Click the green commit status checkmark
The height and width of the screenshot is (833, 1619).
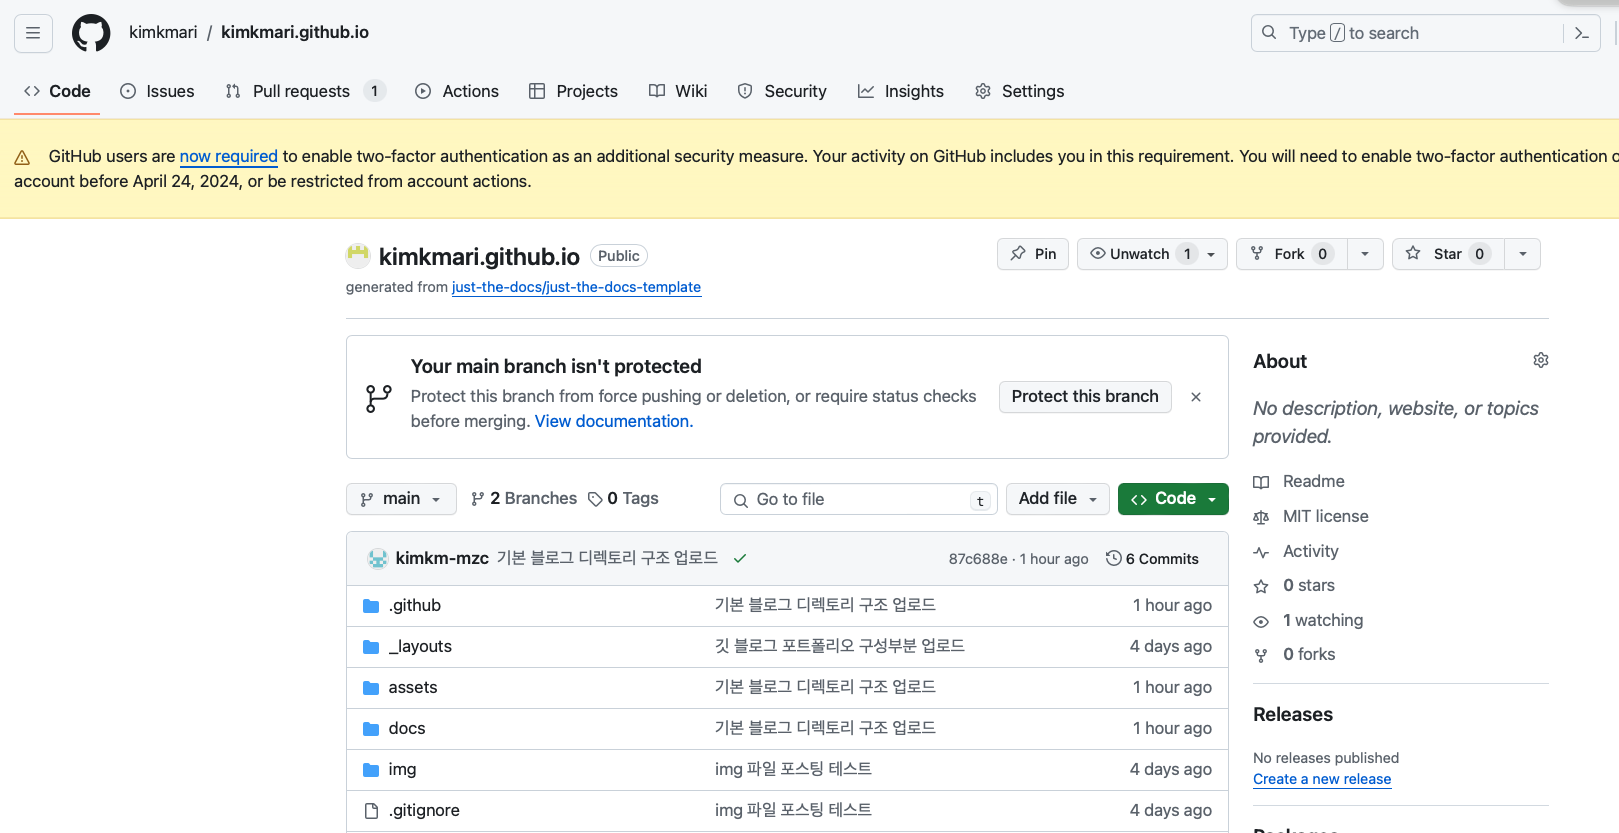(x=740, y=559)
